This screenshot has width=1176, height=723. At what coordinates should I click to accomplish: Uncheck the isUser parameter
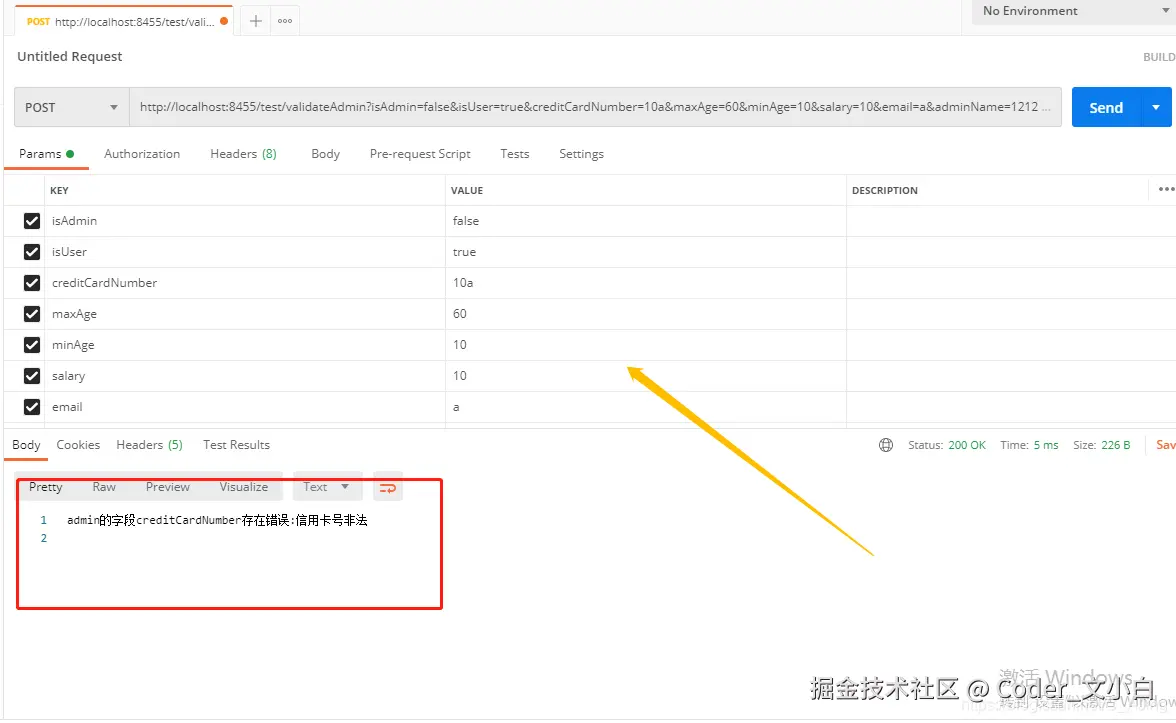pyautogui.click(x=32, y=252)
